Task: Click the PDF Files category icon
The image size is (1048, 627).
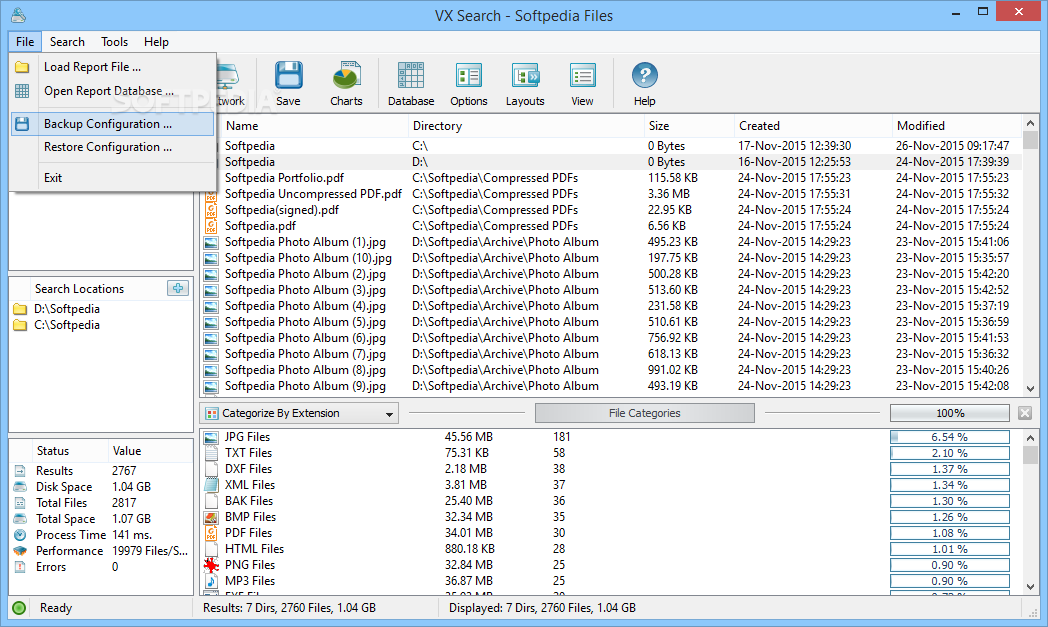Action: tap(211, 533)
